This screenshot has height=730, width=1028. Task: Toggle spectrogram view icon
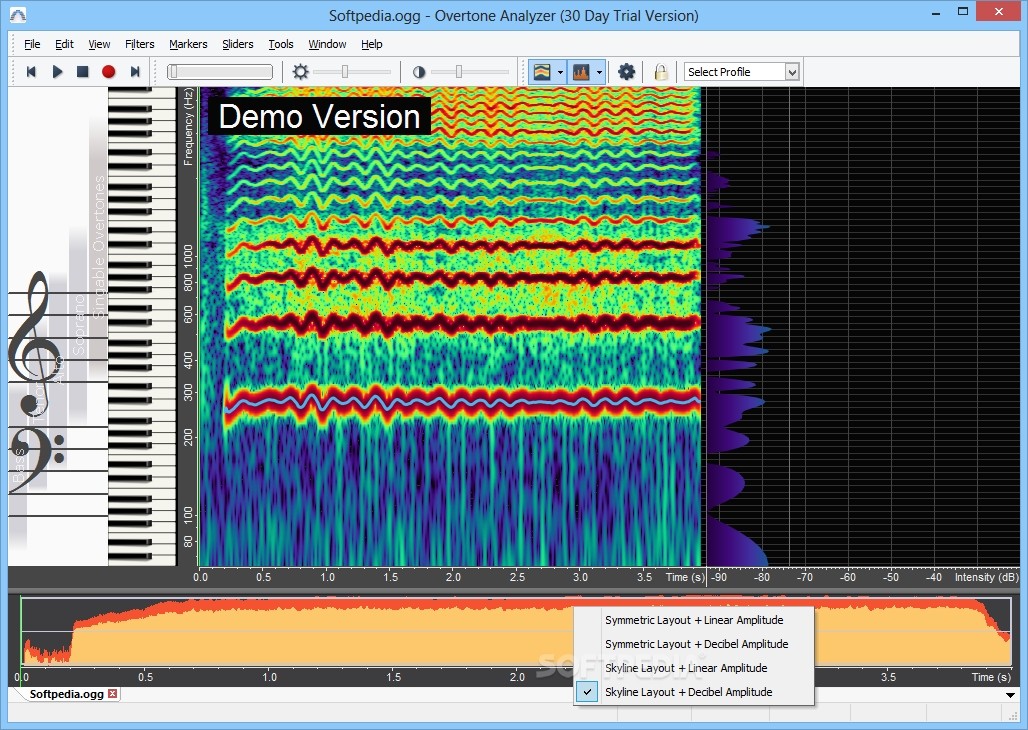[542, 72]
